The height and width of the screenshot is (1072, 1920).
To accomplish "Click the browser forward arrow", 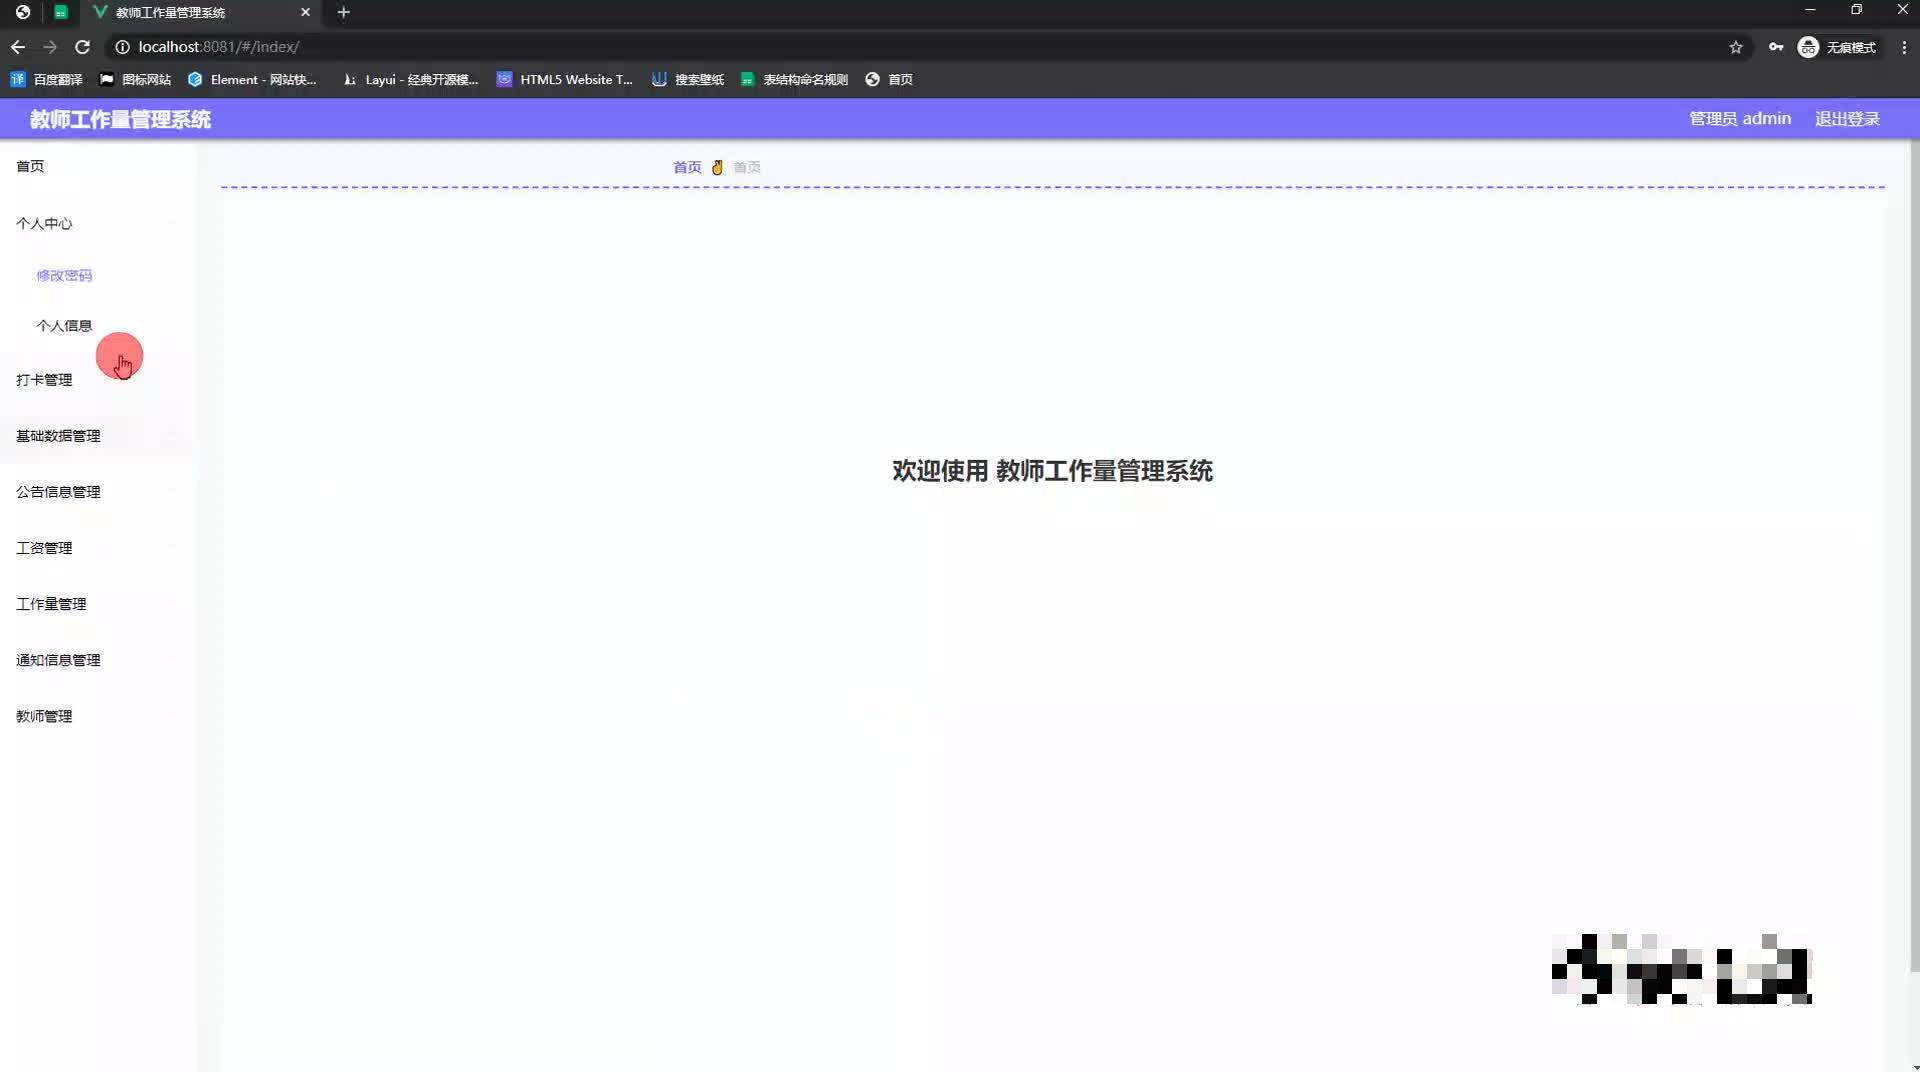I will point(50,47).
